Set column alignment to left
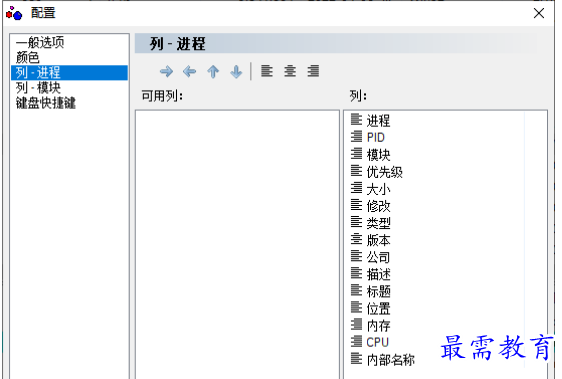 click(x=267, y=71)
